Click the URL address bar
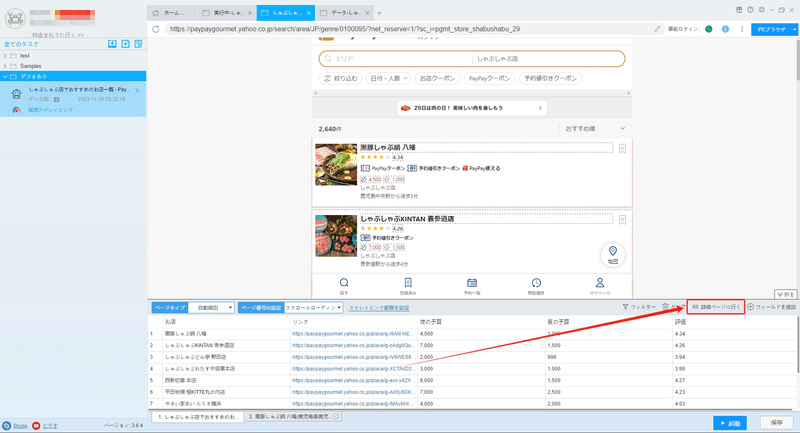Viewport: 800px width, 433px height. [x=408, y=29]
